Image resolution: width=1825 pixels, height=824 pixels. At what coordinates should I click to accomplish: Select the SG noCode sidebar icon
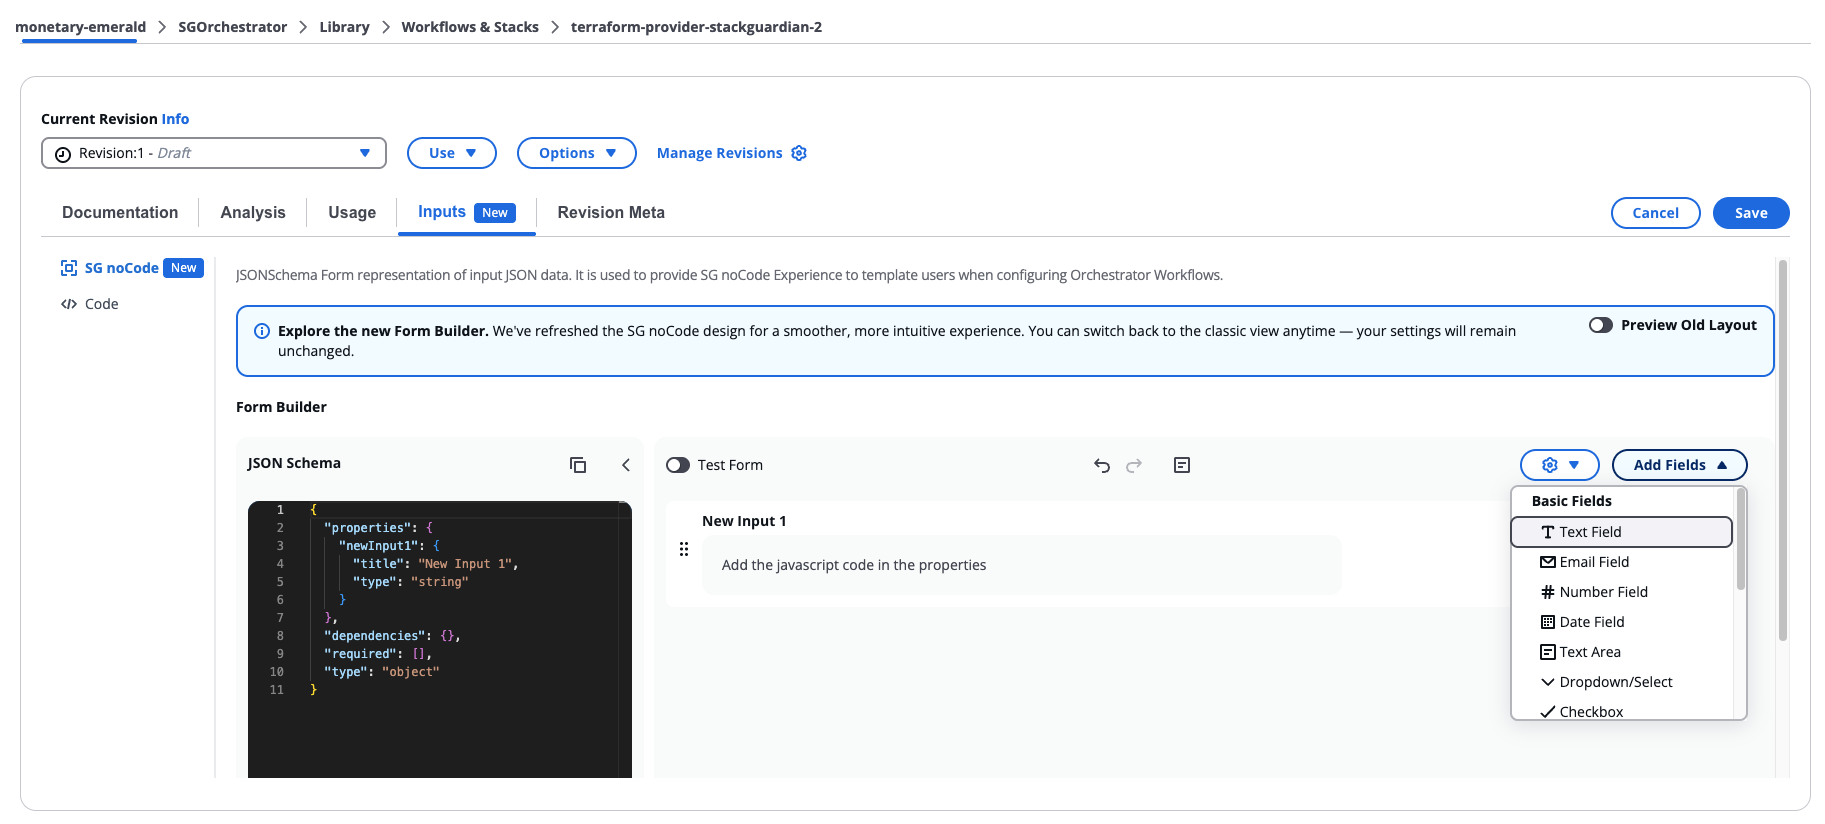[x=68, y=267]
